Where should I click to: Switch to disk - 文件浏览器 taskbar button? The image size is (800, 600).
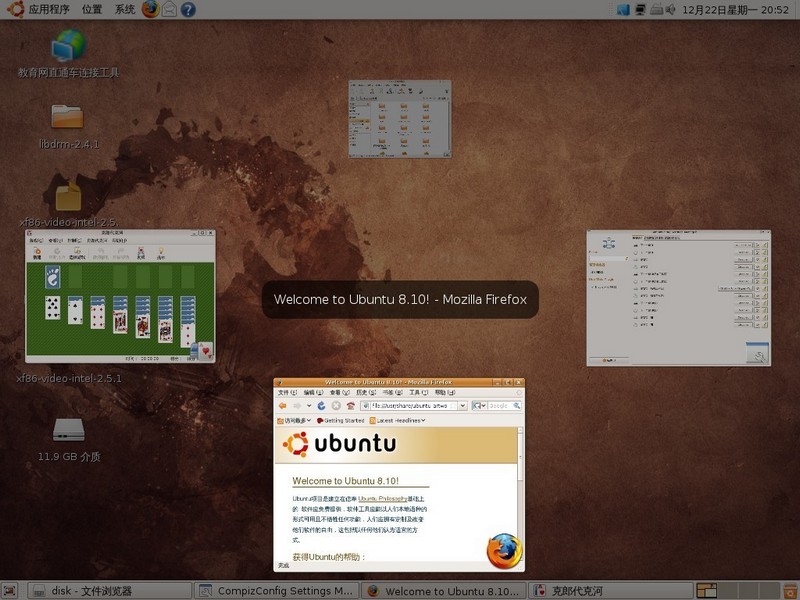tap(109, 591)
